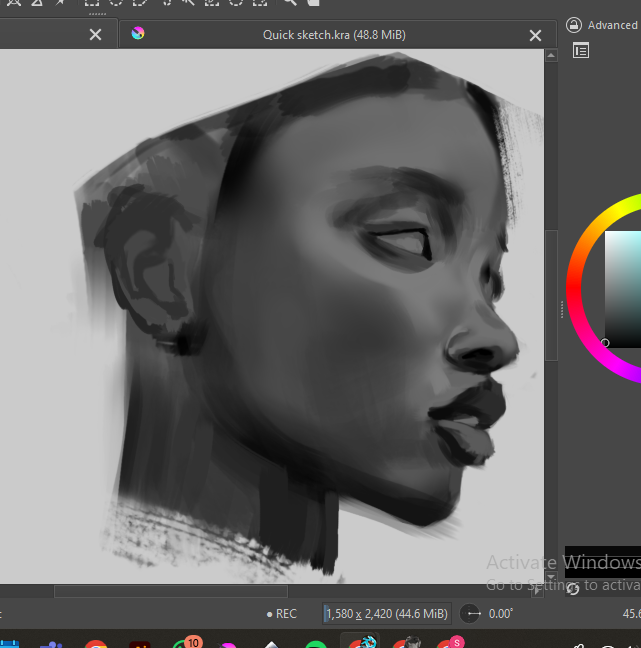The width and height of the screenshot is (641, 648).
Task: Click the horizontal scrollbar right arrow
Action: pos(537,591)
